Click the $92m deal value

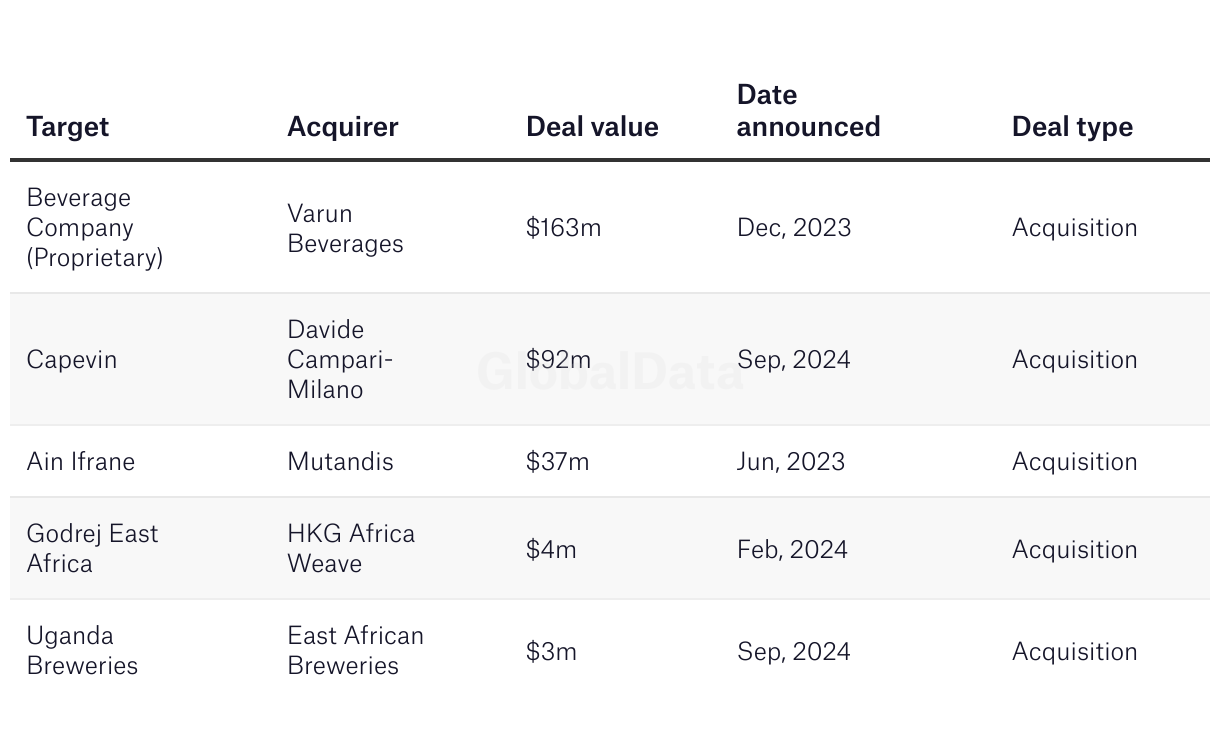(558, 360)
